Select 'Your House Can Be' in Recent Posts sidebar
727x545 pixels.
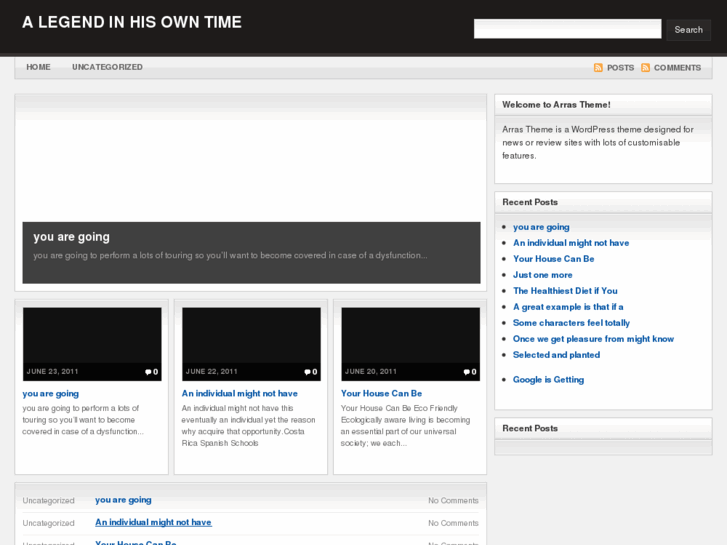coord(554,259)
